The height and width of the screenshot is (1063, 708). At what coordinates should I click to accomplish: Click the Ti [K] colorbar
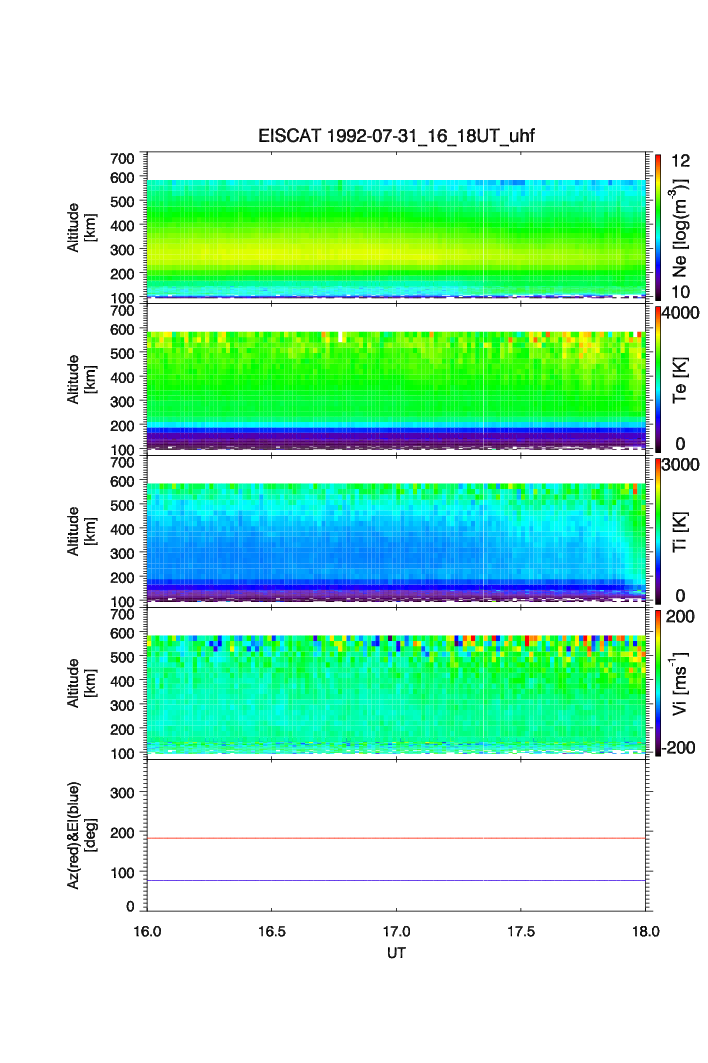coord(658,531)
